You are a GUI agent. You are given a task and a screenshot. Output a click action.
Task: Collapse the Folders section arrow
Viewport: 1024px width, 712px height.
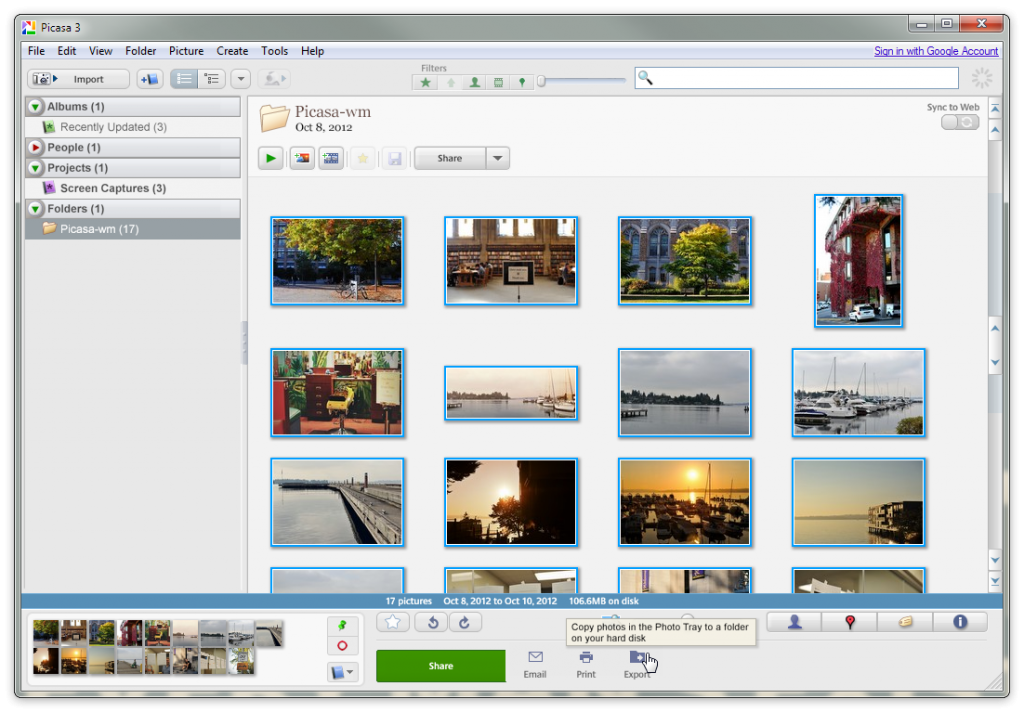coord(35,209)
